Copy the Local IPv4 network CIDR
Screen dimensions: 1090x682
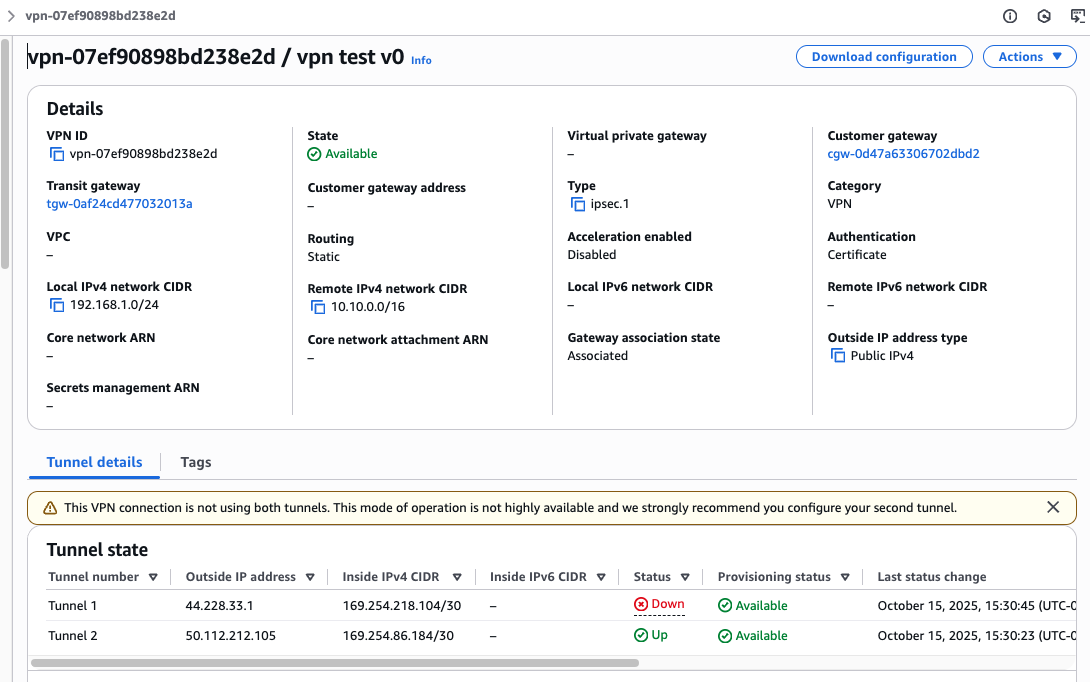[57, 305]
